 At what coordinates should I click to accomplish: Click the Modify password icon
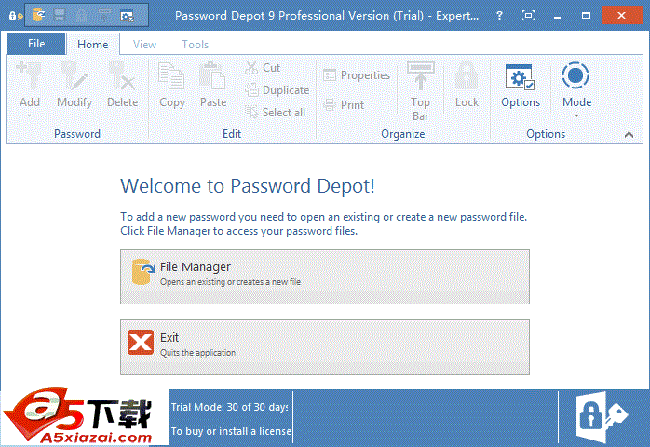75,75
